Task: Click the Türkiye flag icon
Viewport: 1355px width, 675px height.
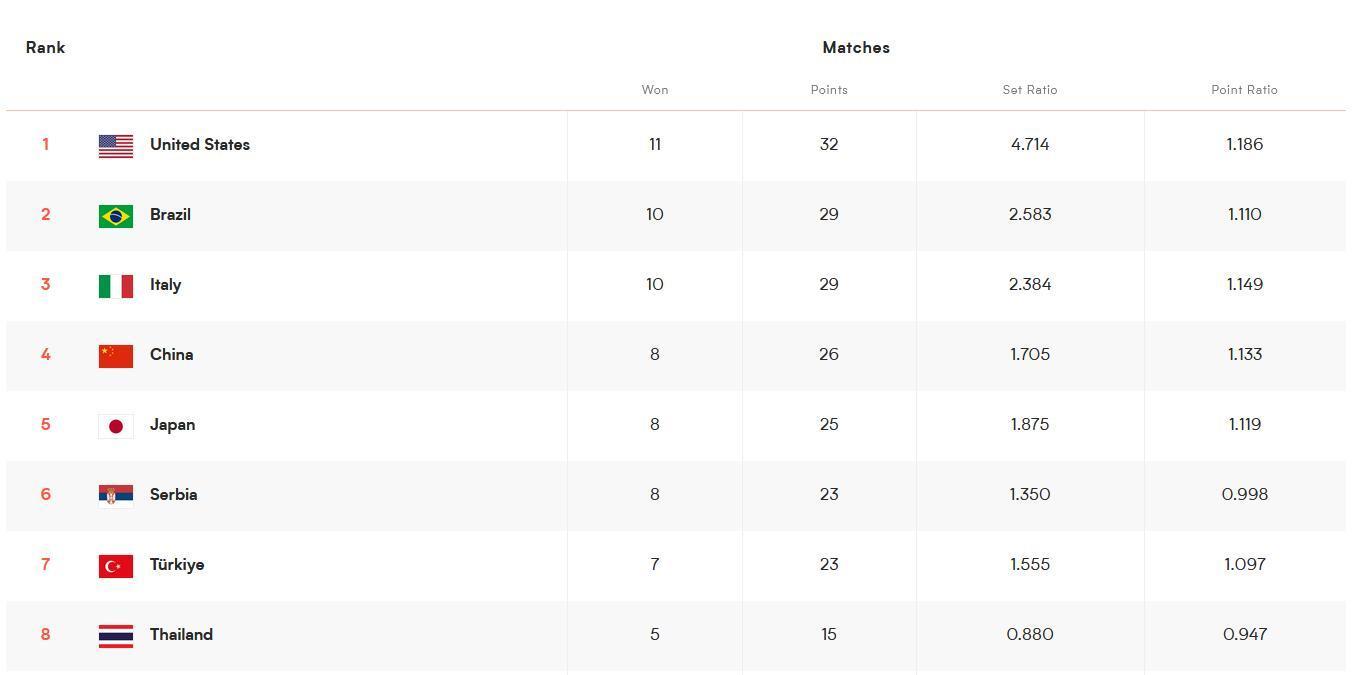Action: click(116, 566)
